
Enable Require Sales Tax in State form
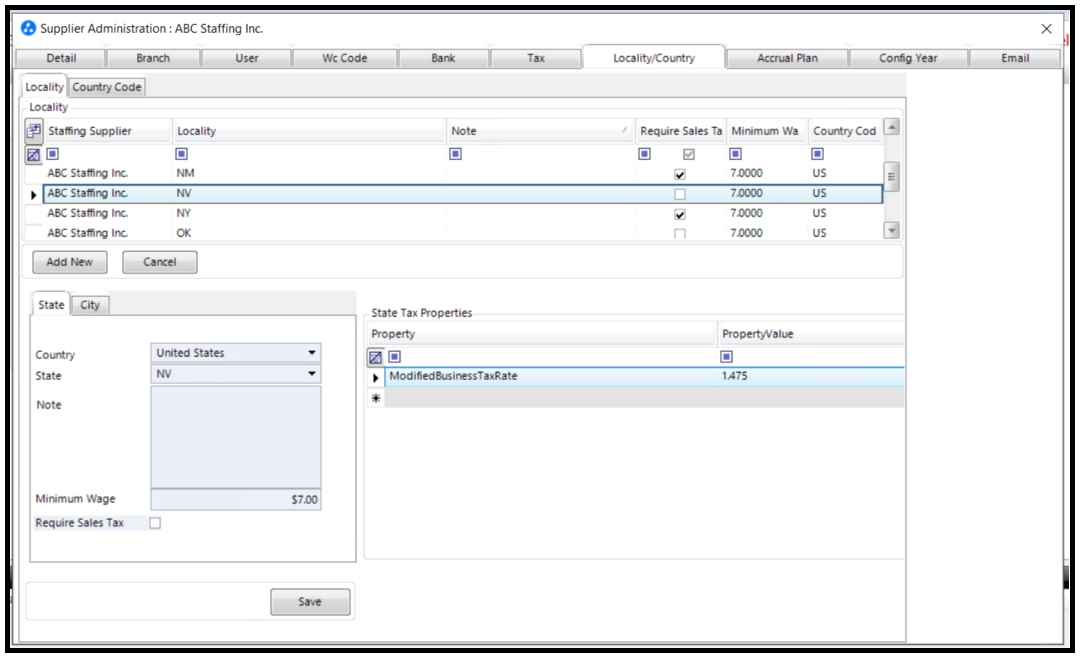point(156,523)
